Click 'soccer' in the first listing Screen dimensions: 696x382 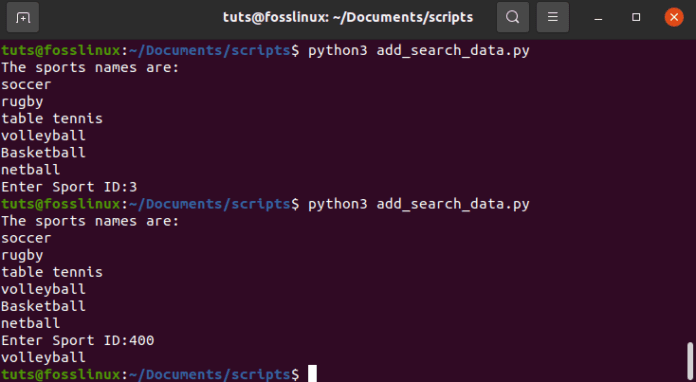pos(26,85)
